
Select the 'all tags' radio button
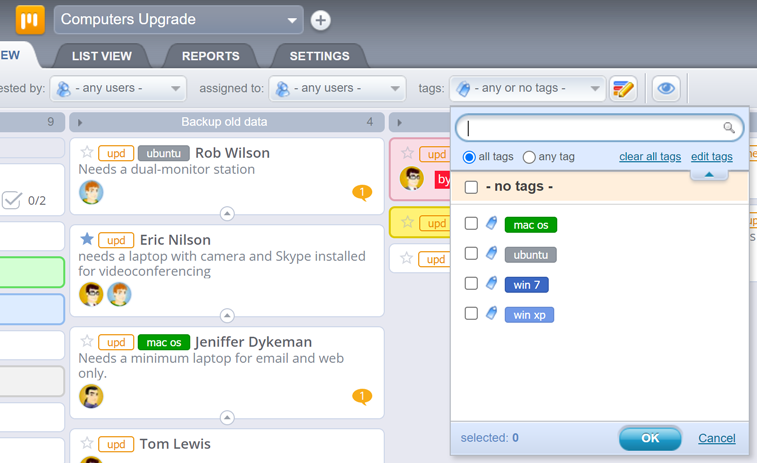[469, 157]
